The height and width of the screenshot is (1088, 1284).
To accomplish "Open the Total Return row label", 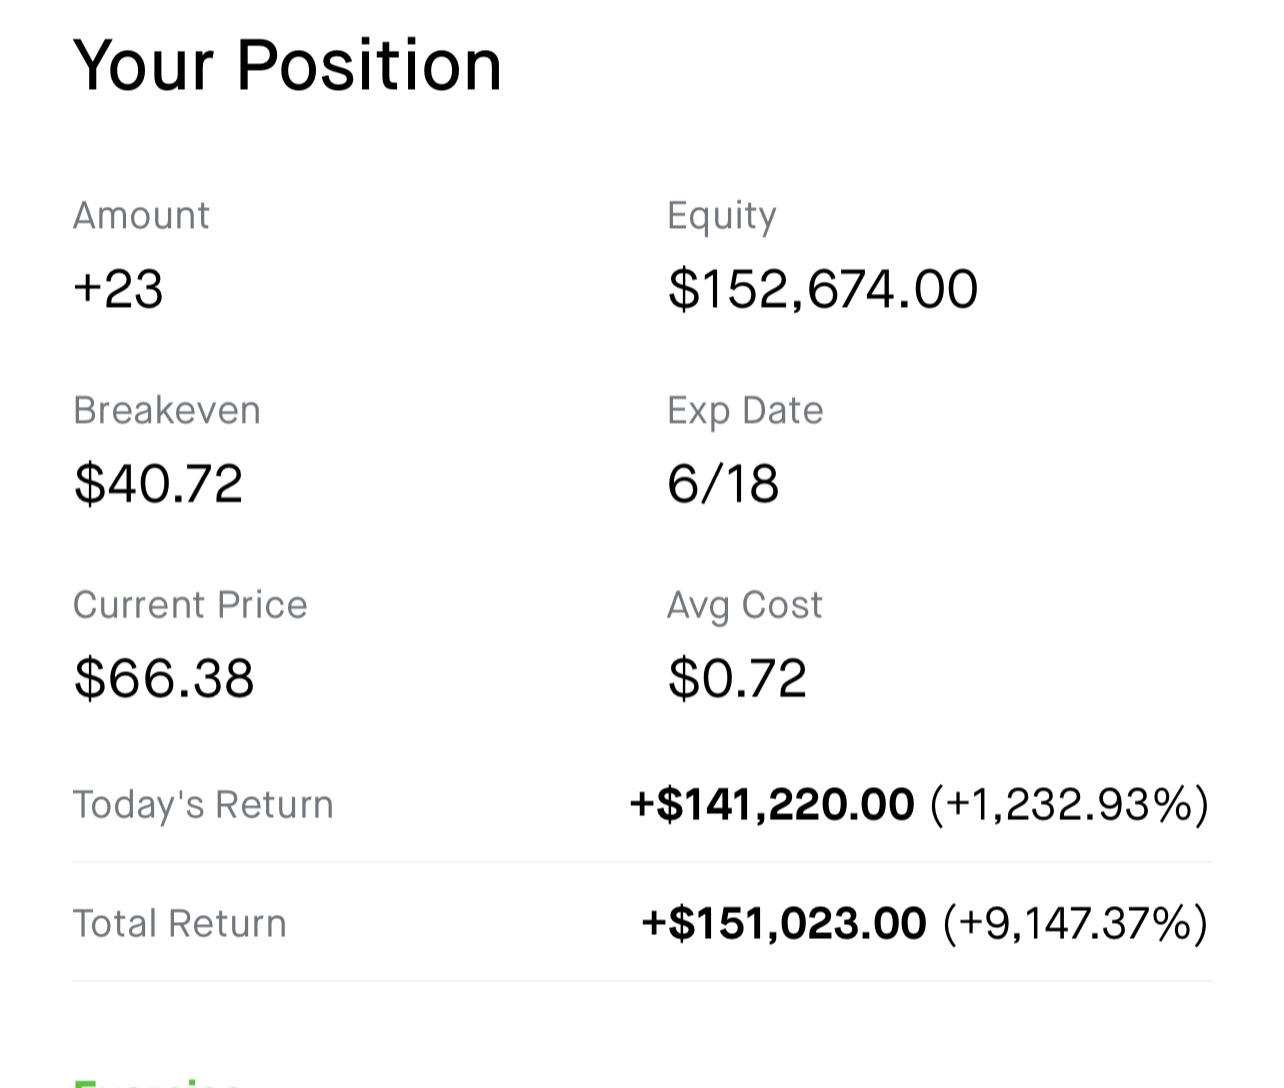I will tap(179, 923).
